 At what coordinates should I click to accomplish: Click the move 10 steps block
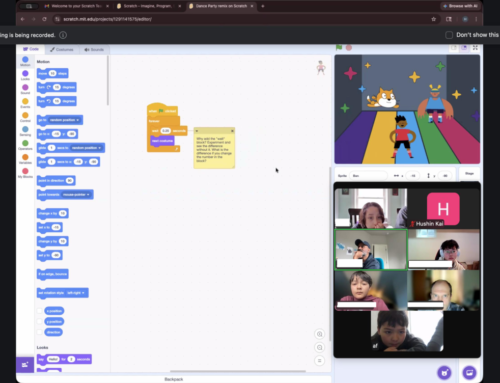click(x=53, y=73)
